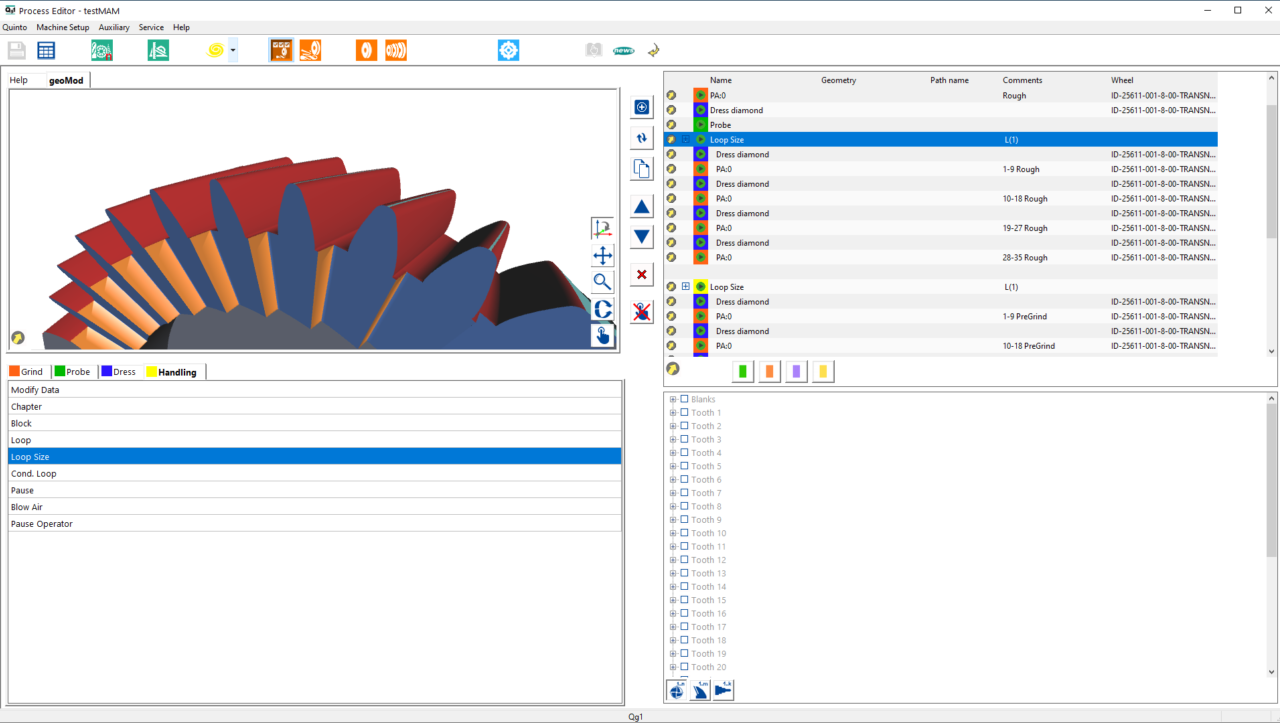Open dropdown arrow next to yellow icon
Screen dimensions: 1280x723
pos(233,50)
